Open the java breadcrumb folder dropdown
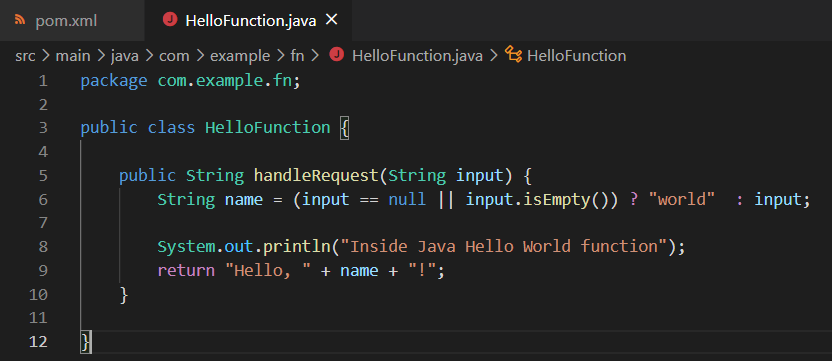 point(125,56)
